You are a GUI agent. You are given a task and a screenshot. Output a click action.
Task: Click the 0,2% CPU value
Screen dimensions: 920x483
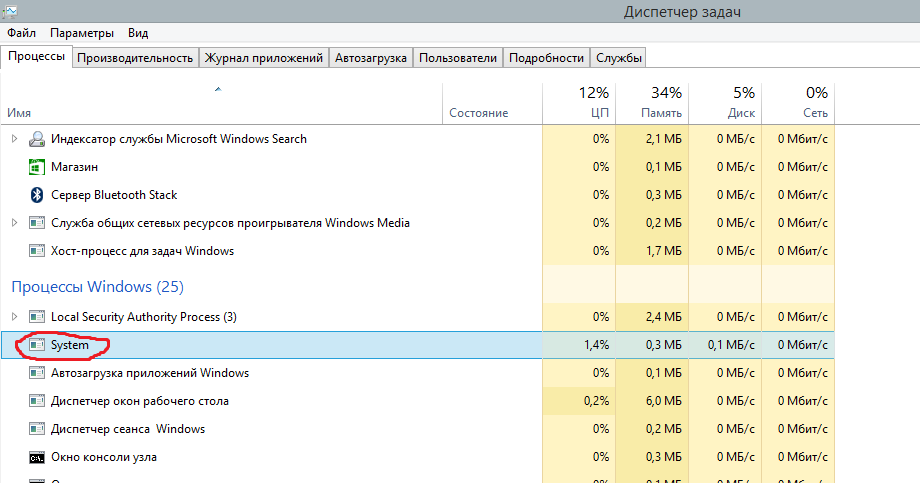596,401
